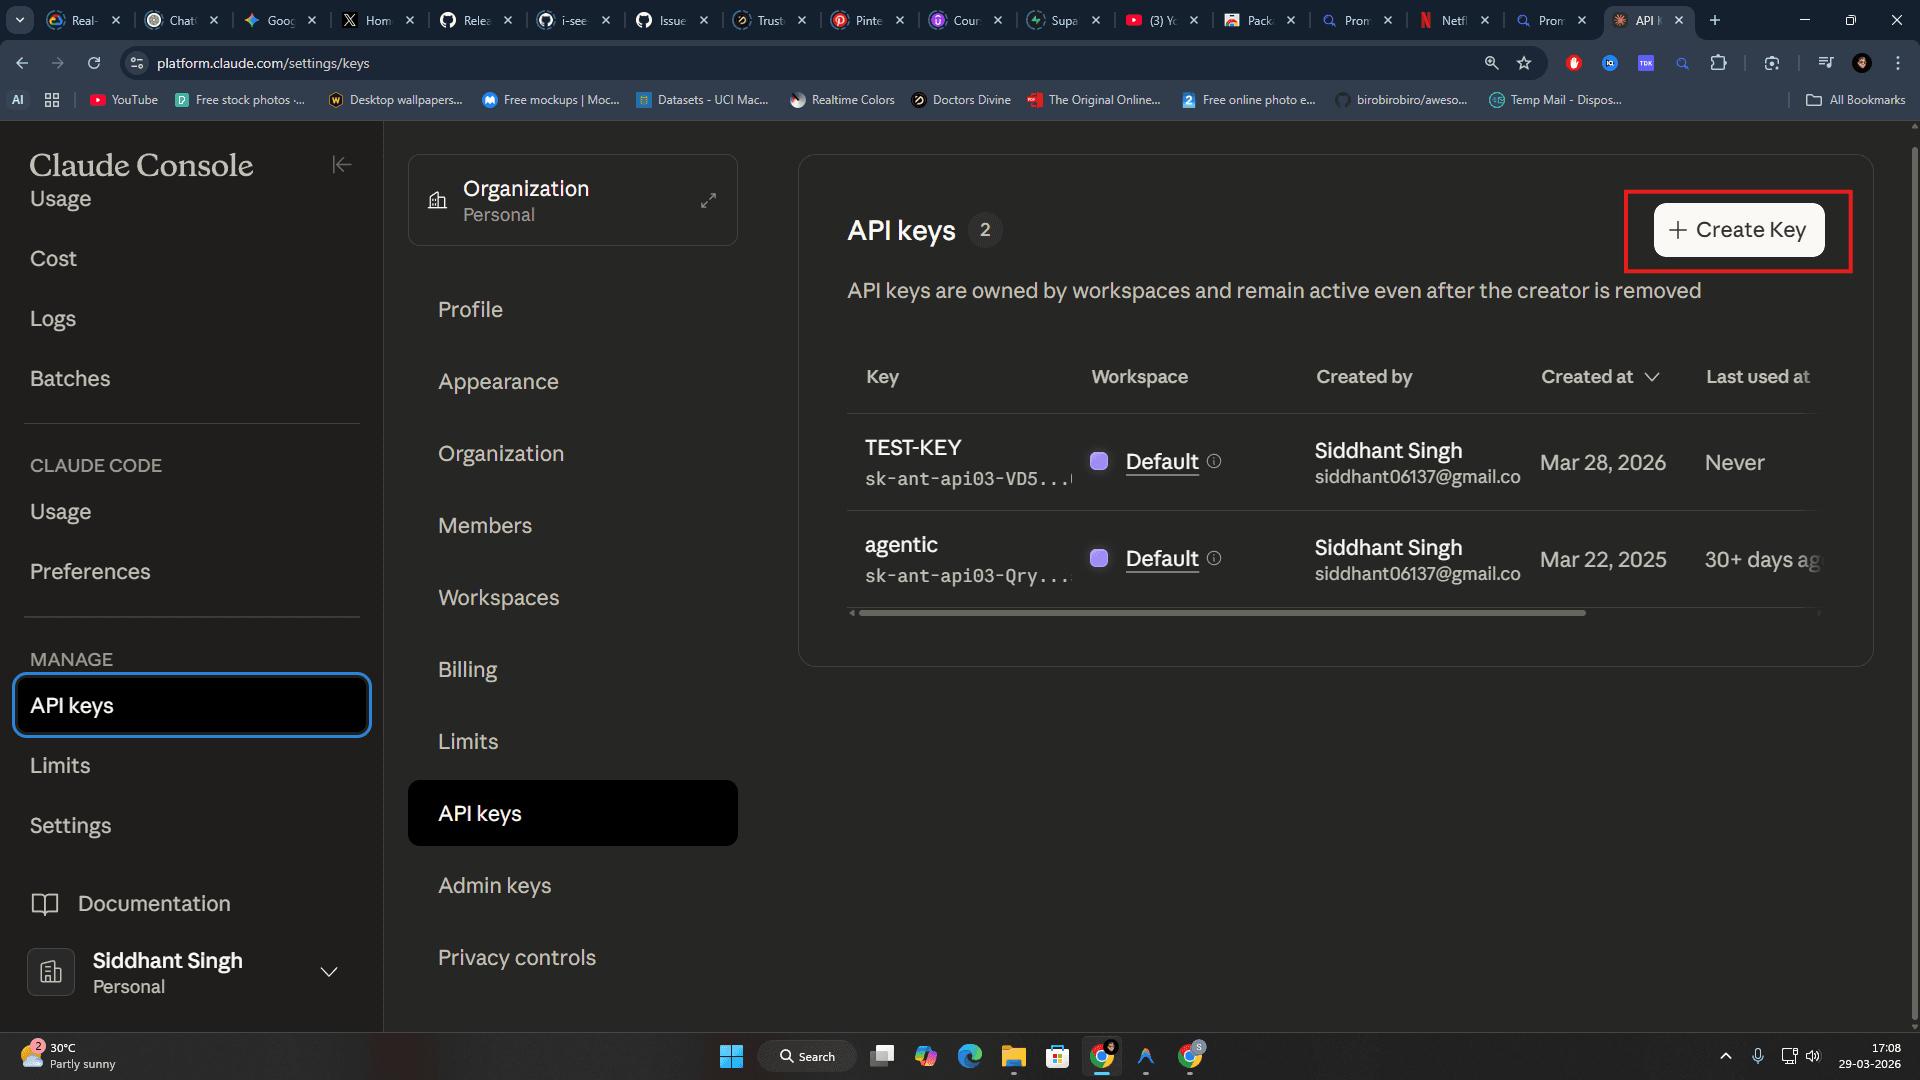This screenshot has height=1080, width=1920.
Task: Toggle the Created at sort order chevron
Action: coord(1652,377)
